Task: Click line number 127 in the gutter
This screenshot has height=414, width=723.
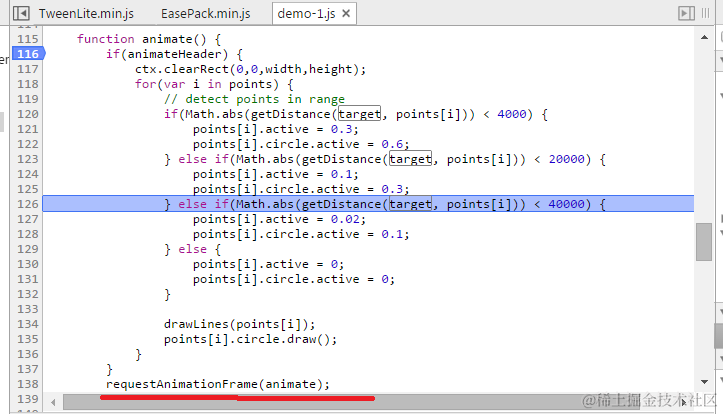Action: [x=28, y=219]
